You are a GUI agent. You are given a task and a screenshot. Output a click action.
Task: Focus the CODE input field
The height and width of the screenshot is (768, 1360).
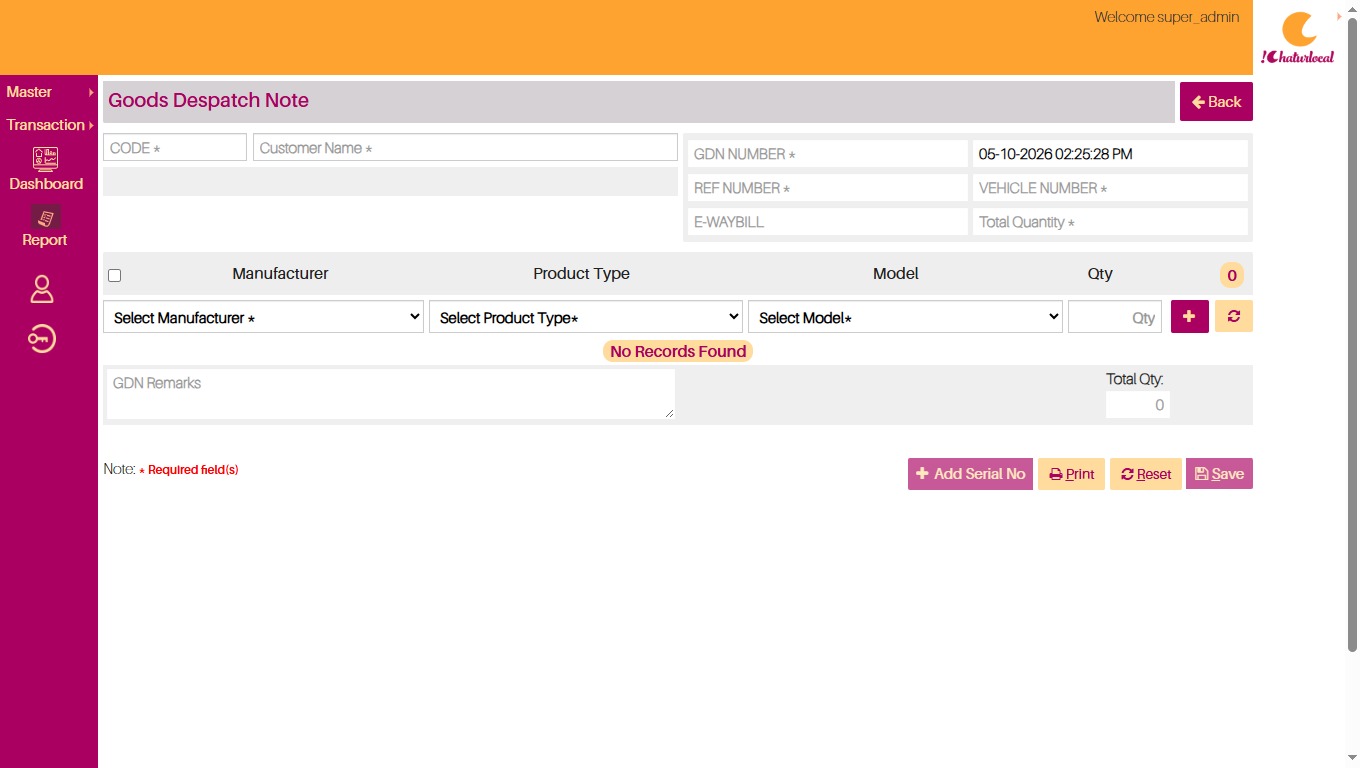(175, 147)
